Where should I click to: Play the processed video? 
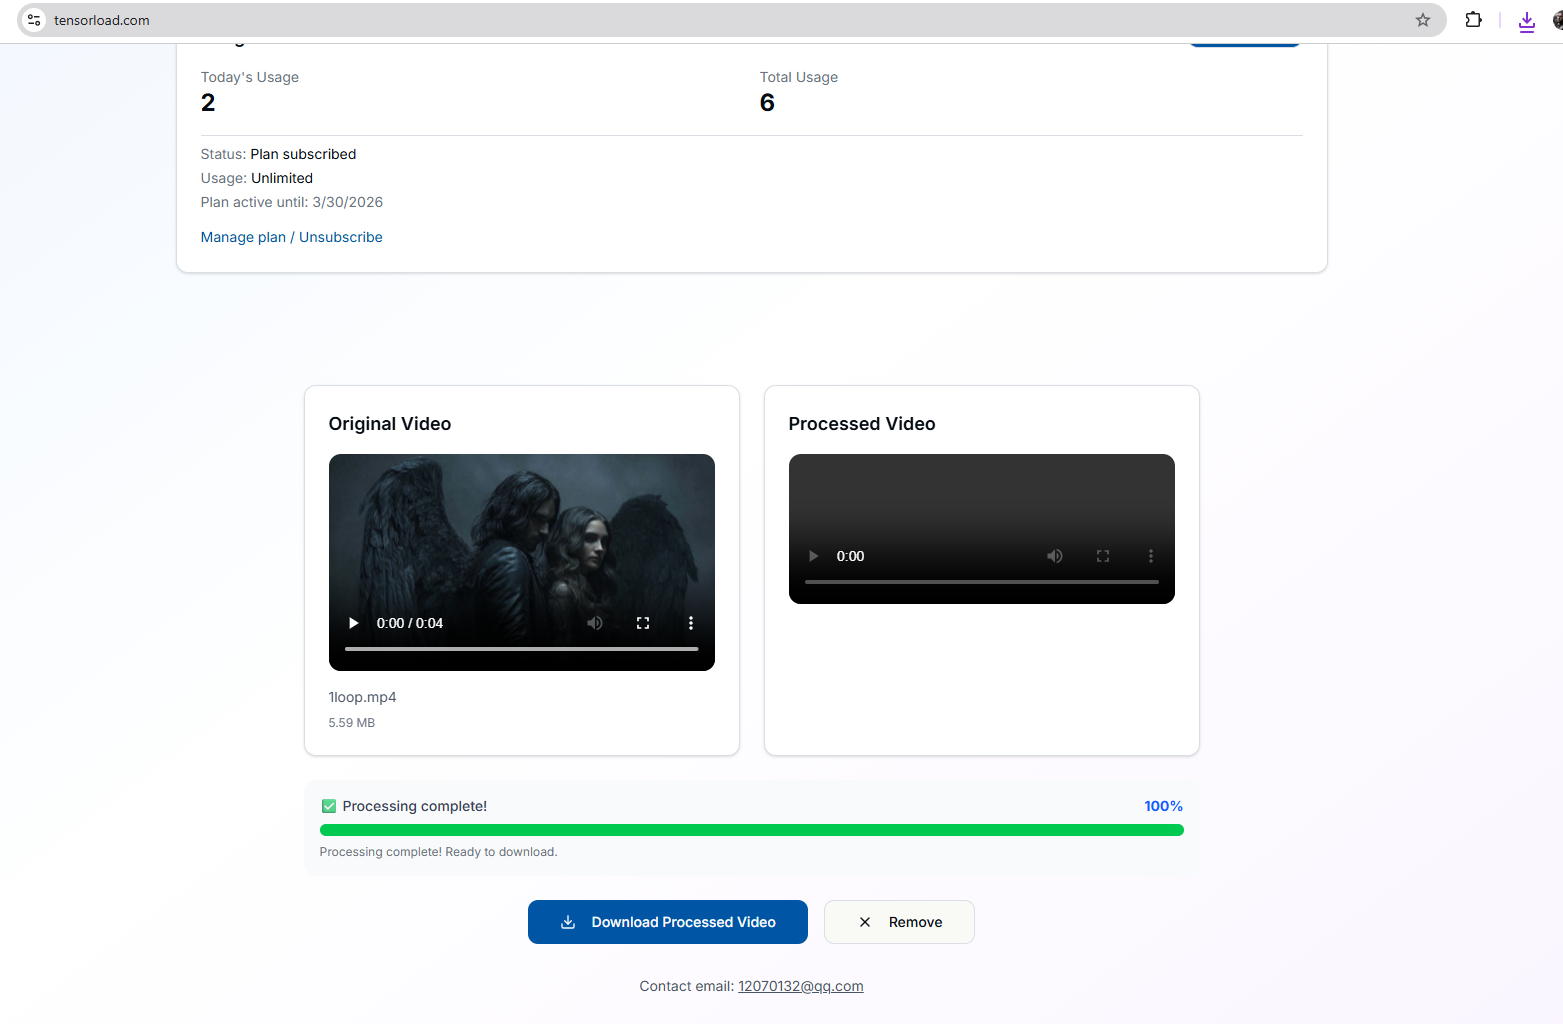813,555
